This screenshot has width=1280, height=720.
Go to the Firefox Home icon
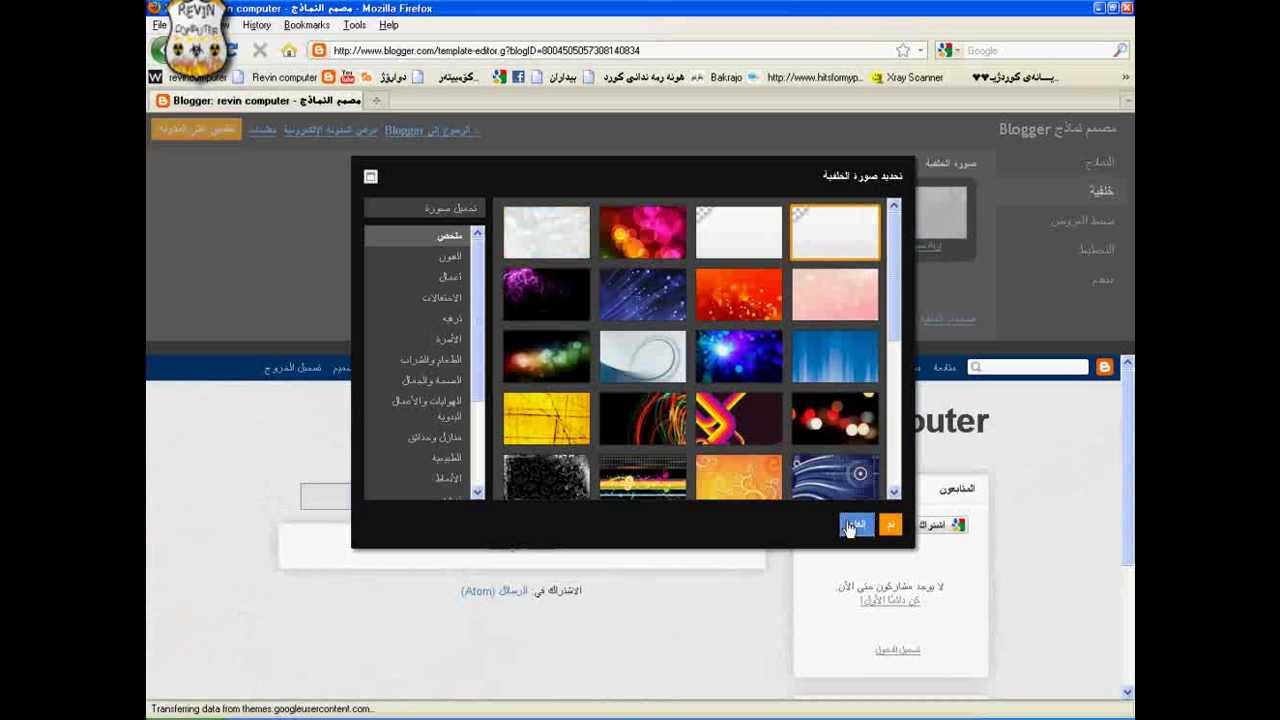point(289,50)
